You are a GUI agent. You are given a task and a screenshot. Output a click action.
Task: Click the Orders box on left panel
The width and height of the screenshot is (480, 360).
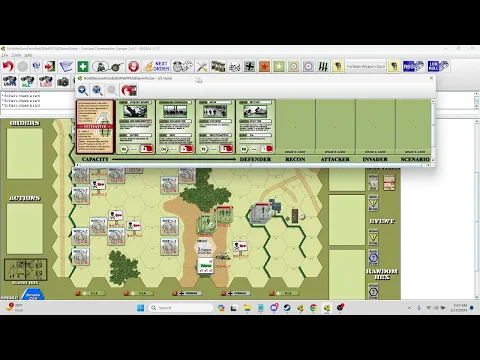point(25,154)
